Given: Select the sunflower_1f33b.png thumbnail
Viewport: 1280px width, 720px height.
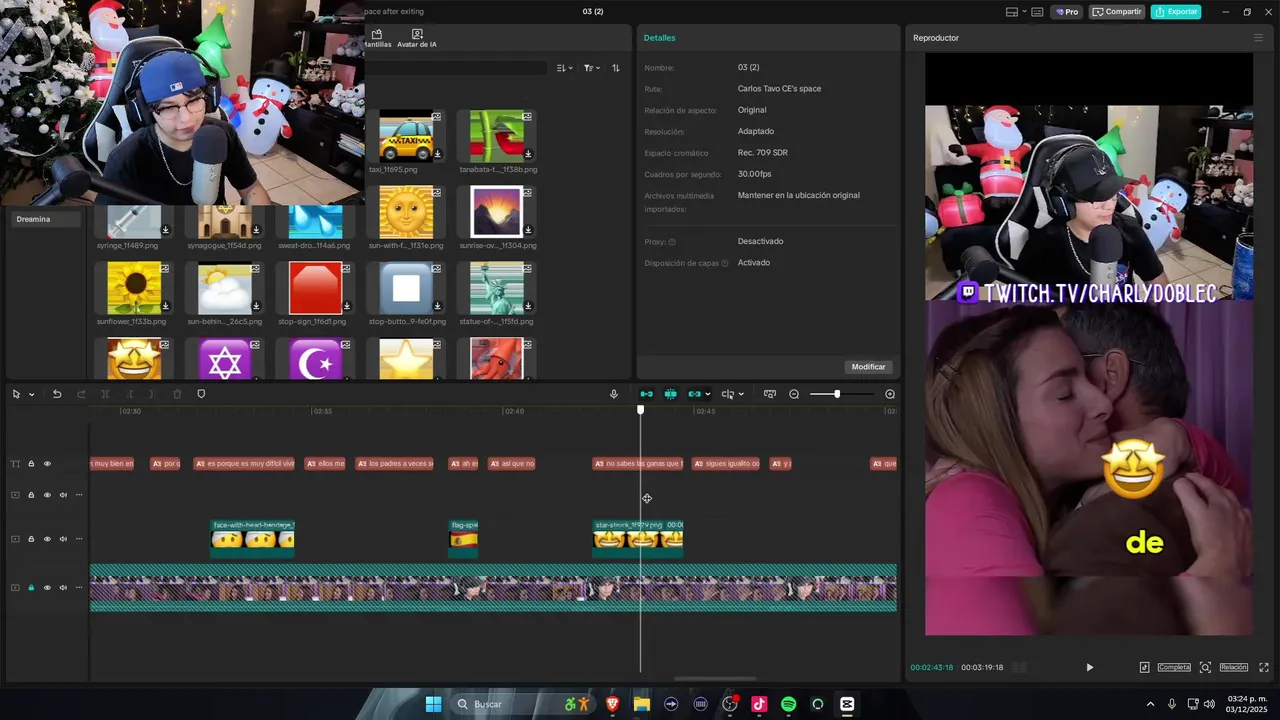Looking at the screenshot, I should pyautogui.click(x=134, y=288).
